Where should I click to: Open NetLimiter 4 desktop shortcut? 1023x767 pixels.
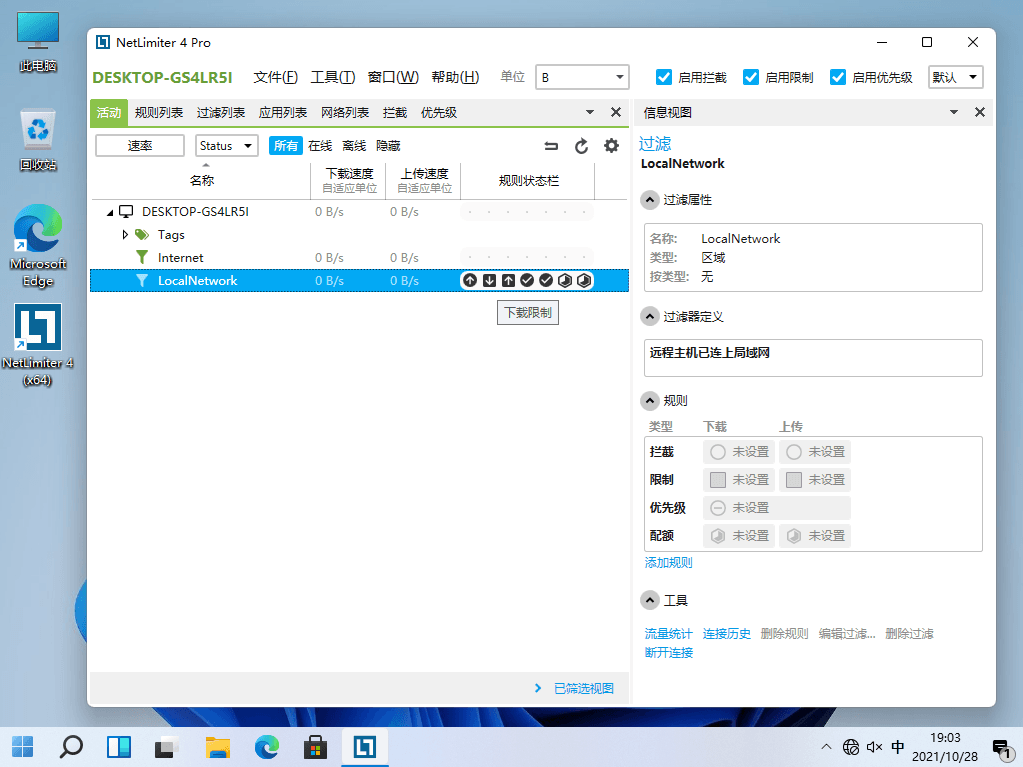click(x=38, y=344)
